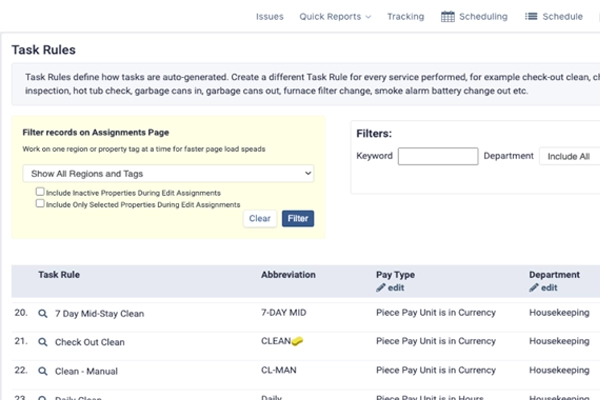The width and height of the screenshot is (600, 400).
Task: Go to the Issues menu item
Action: click(269, 16)
